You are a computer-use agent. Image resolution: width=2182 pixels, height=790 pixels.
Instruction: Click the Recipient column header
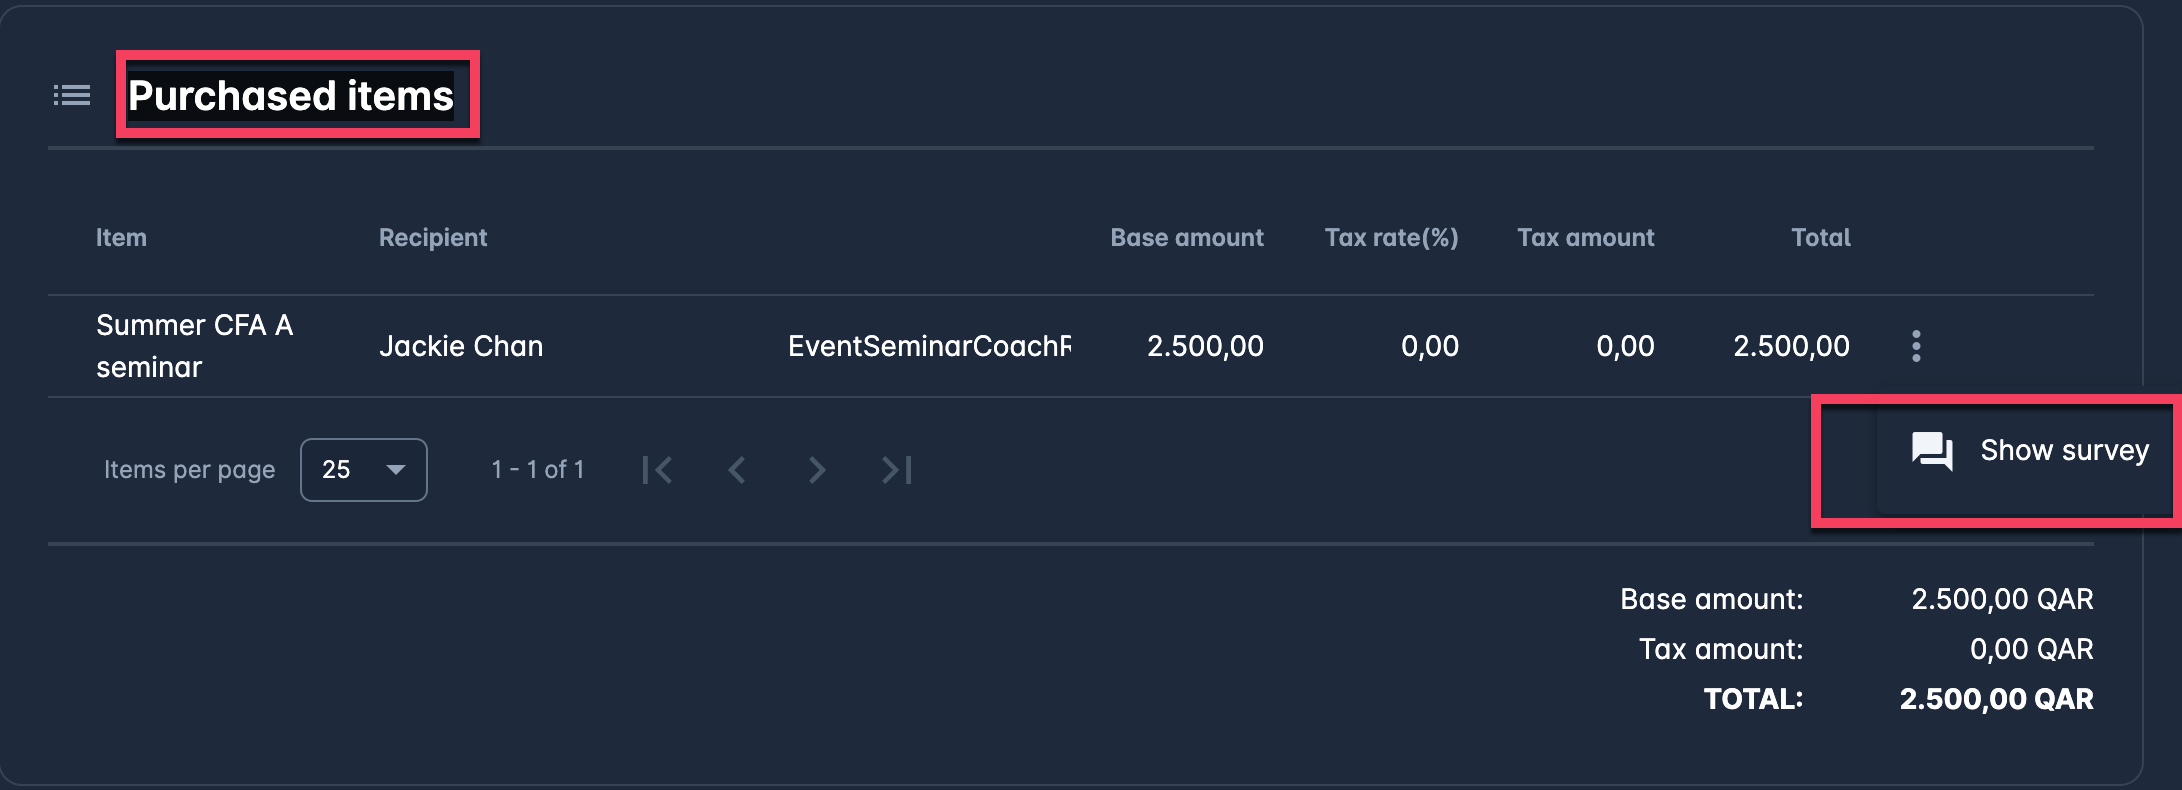433,238
